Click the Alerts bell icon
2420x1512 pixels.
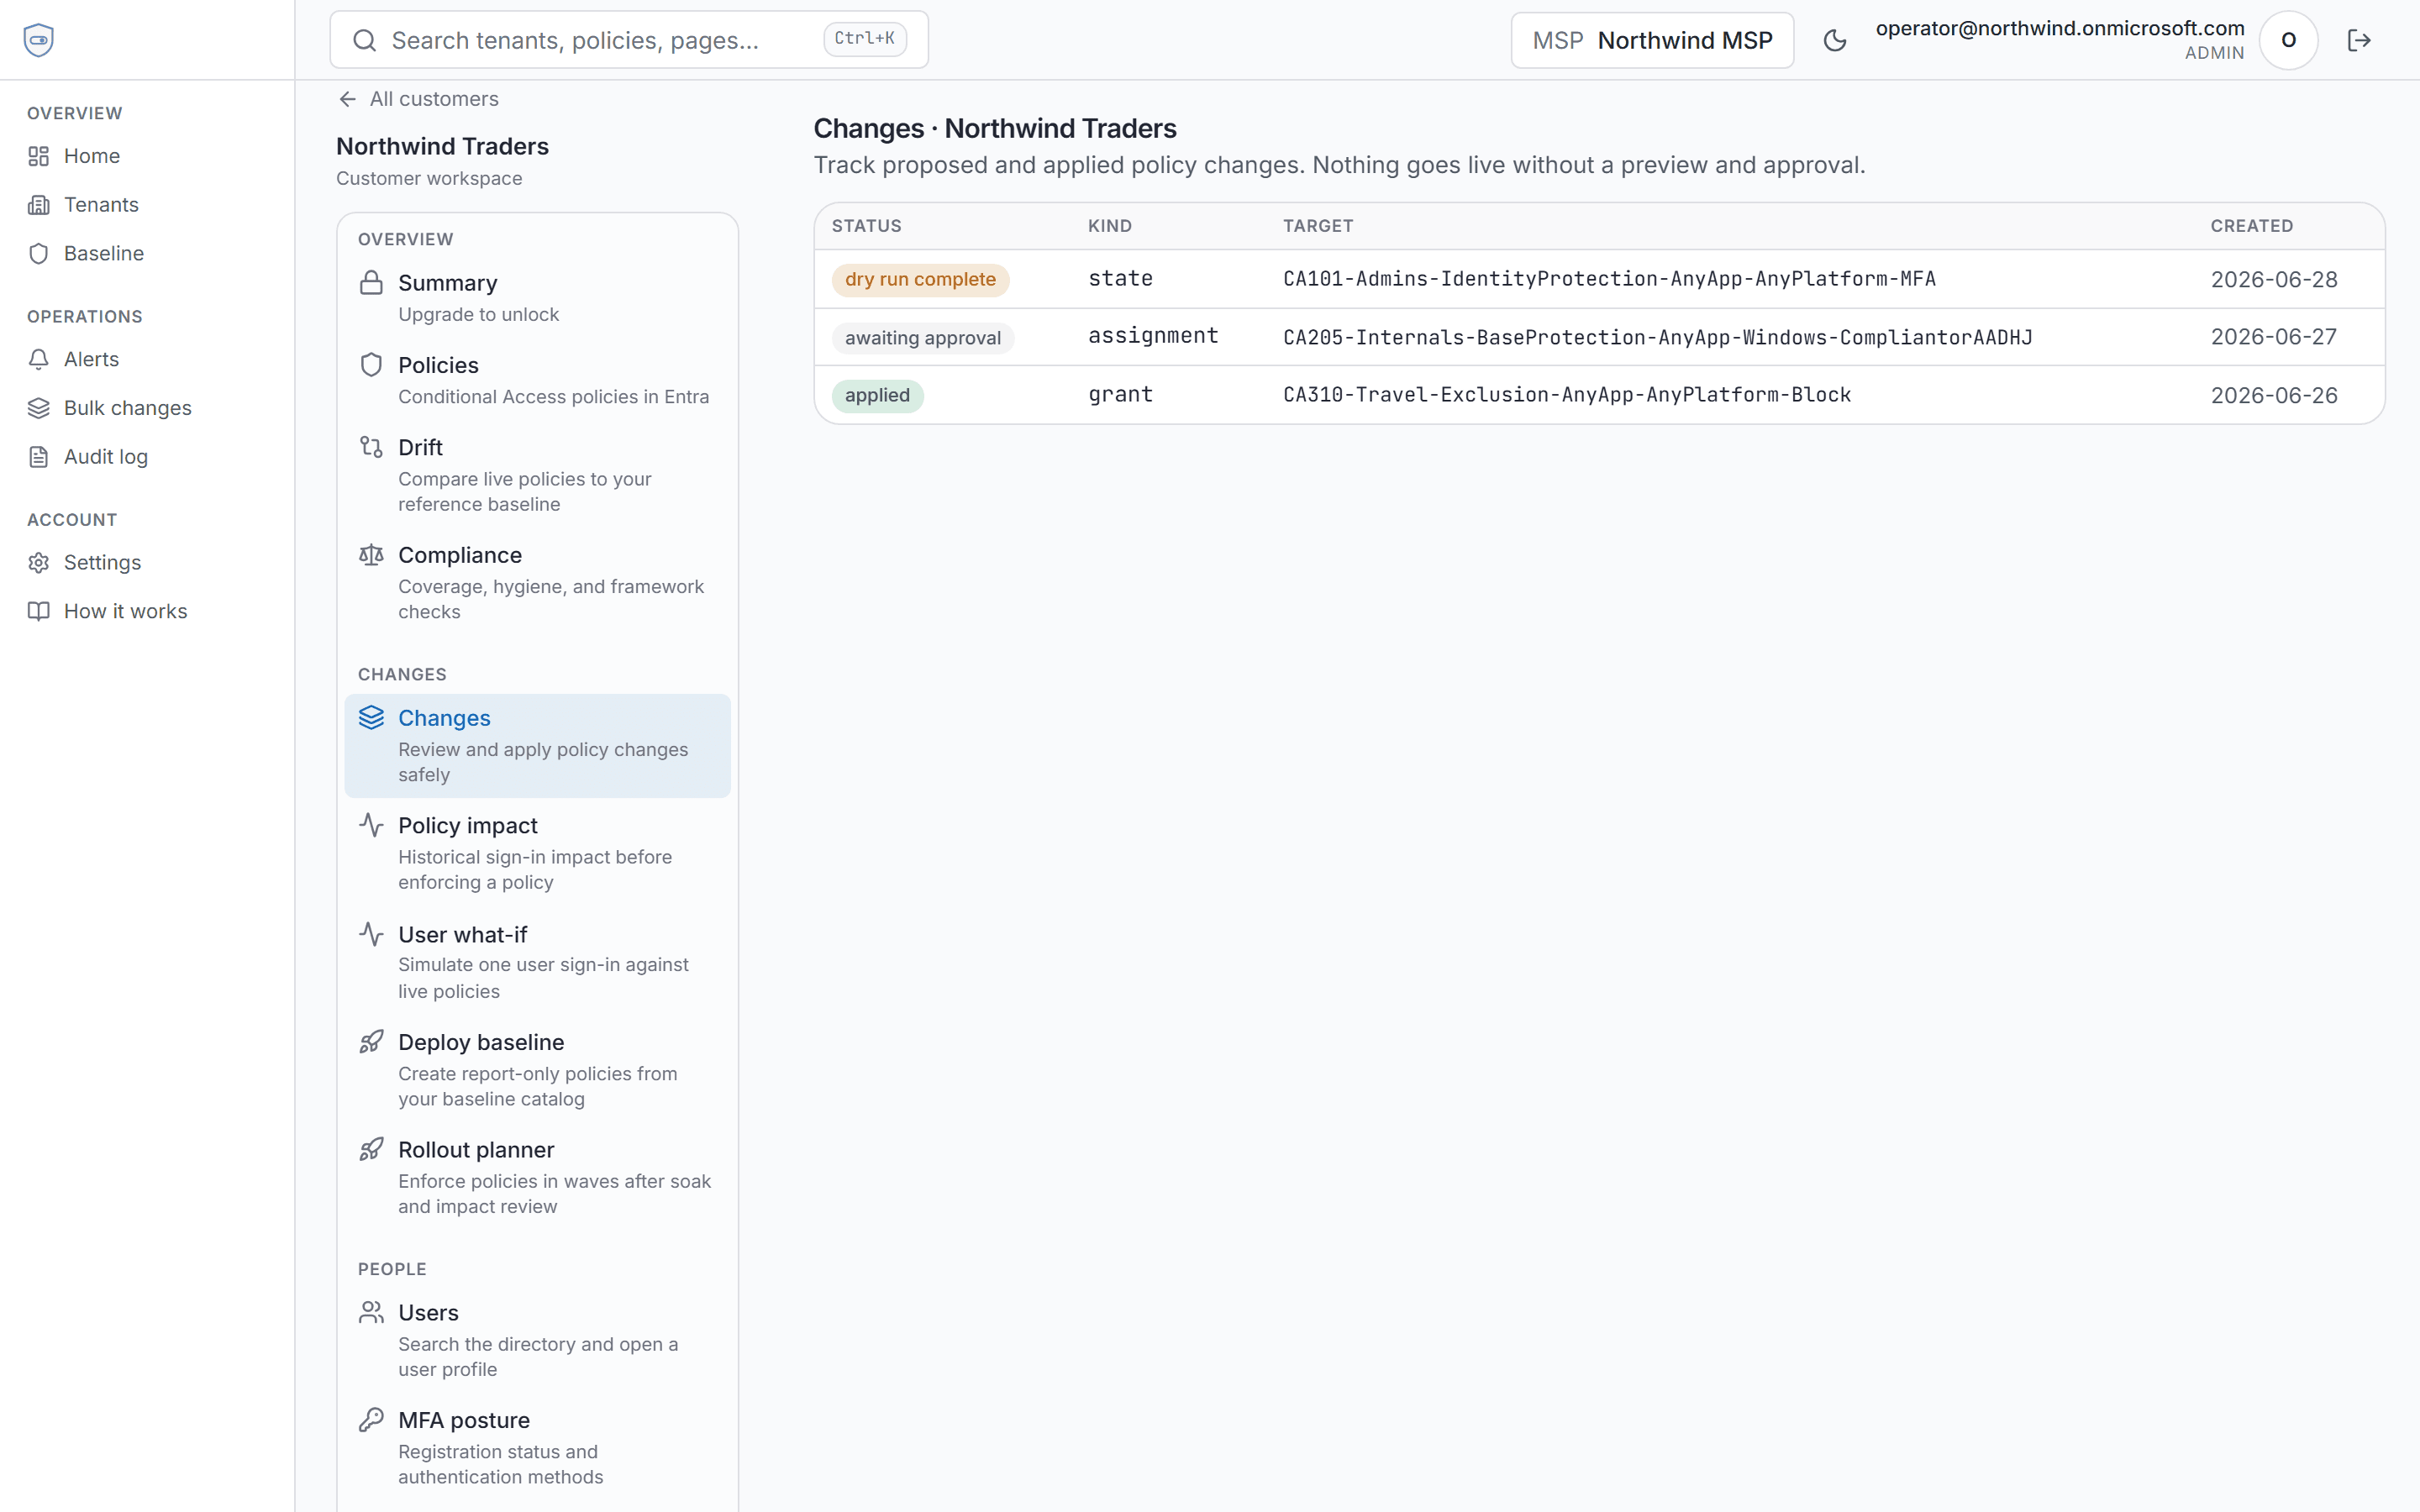(38, 359)
